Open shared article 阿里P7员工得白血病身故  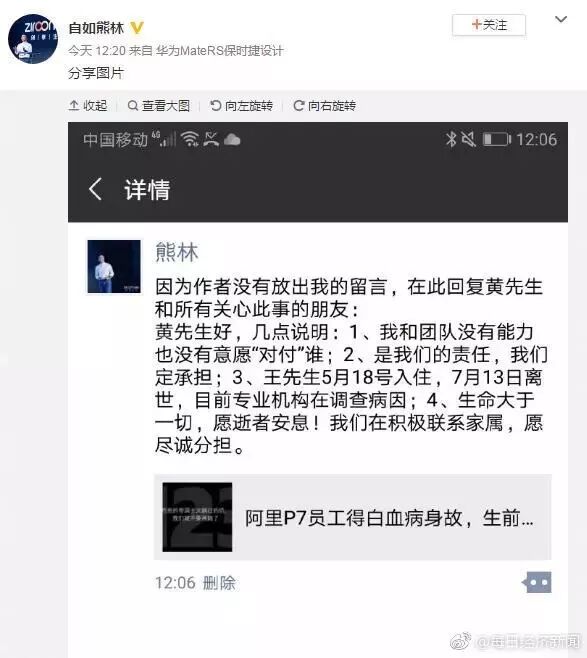point(352,517)
